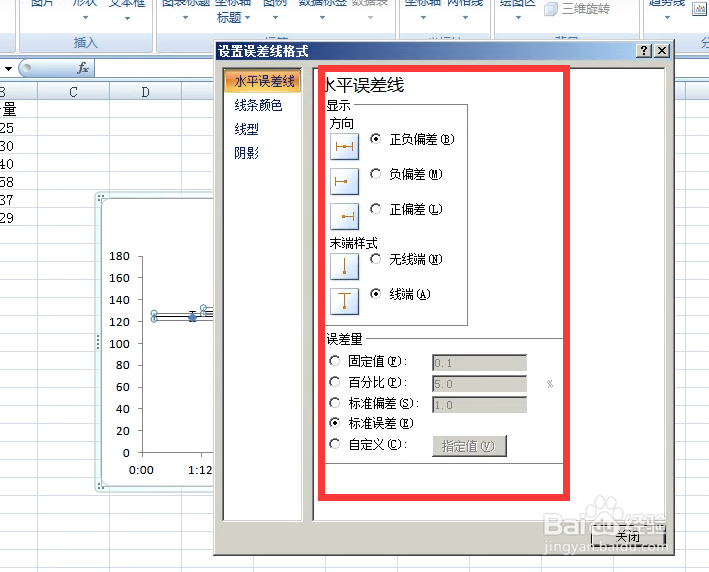Click the chart axis value 180
This screenshot has width=709, height=572.
pyautogui.click(x=119, y=256)
